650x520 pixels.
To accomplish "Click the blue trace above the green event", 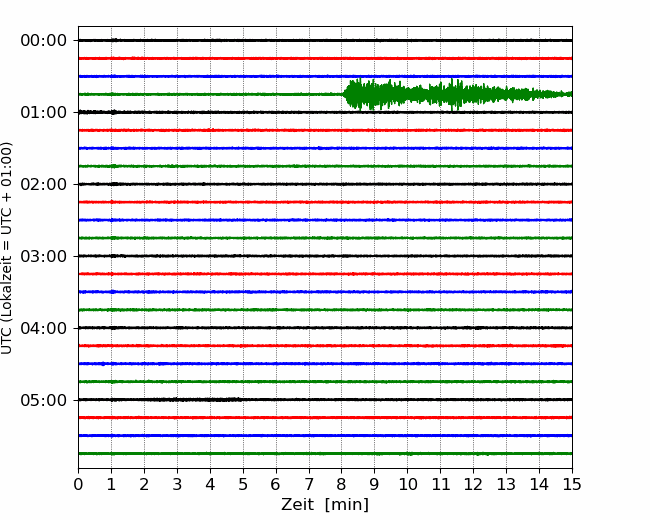I will pos(325,76).
